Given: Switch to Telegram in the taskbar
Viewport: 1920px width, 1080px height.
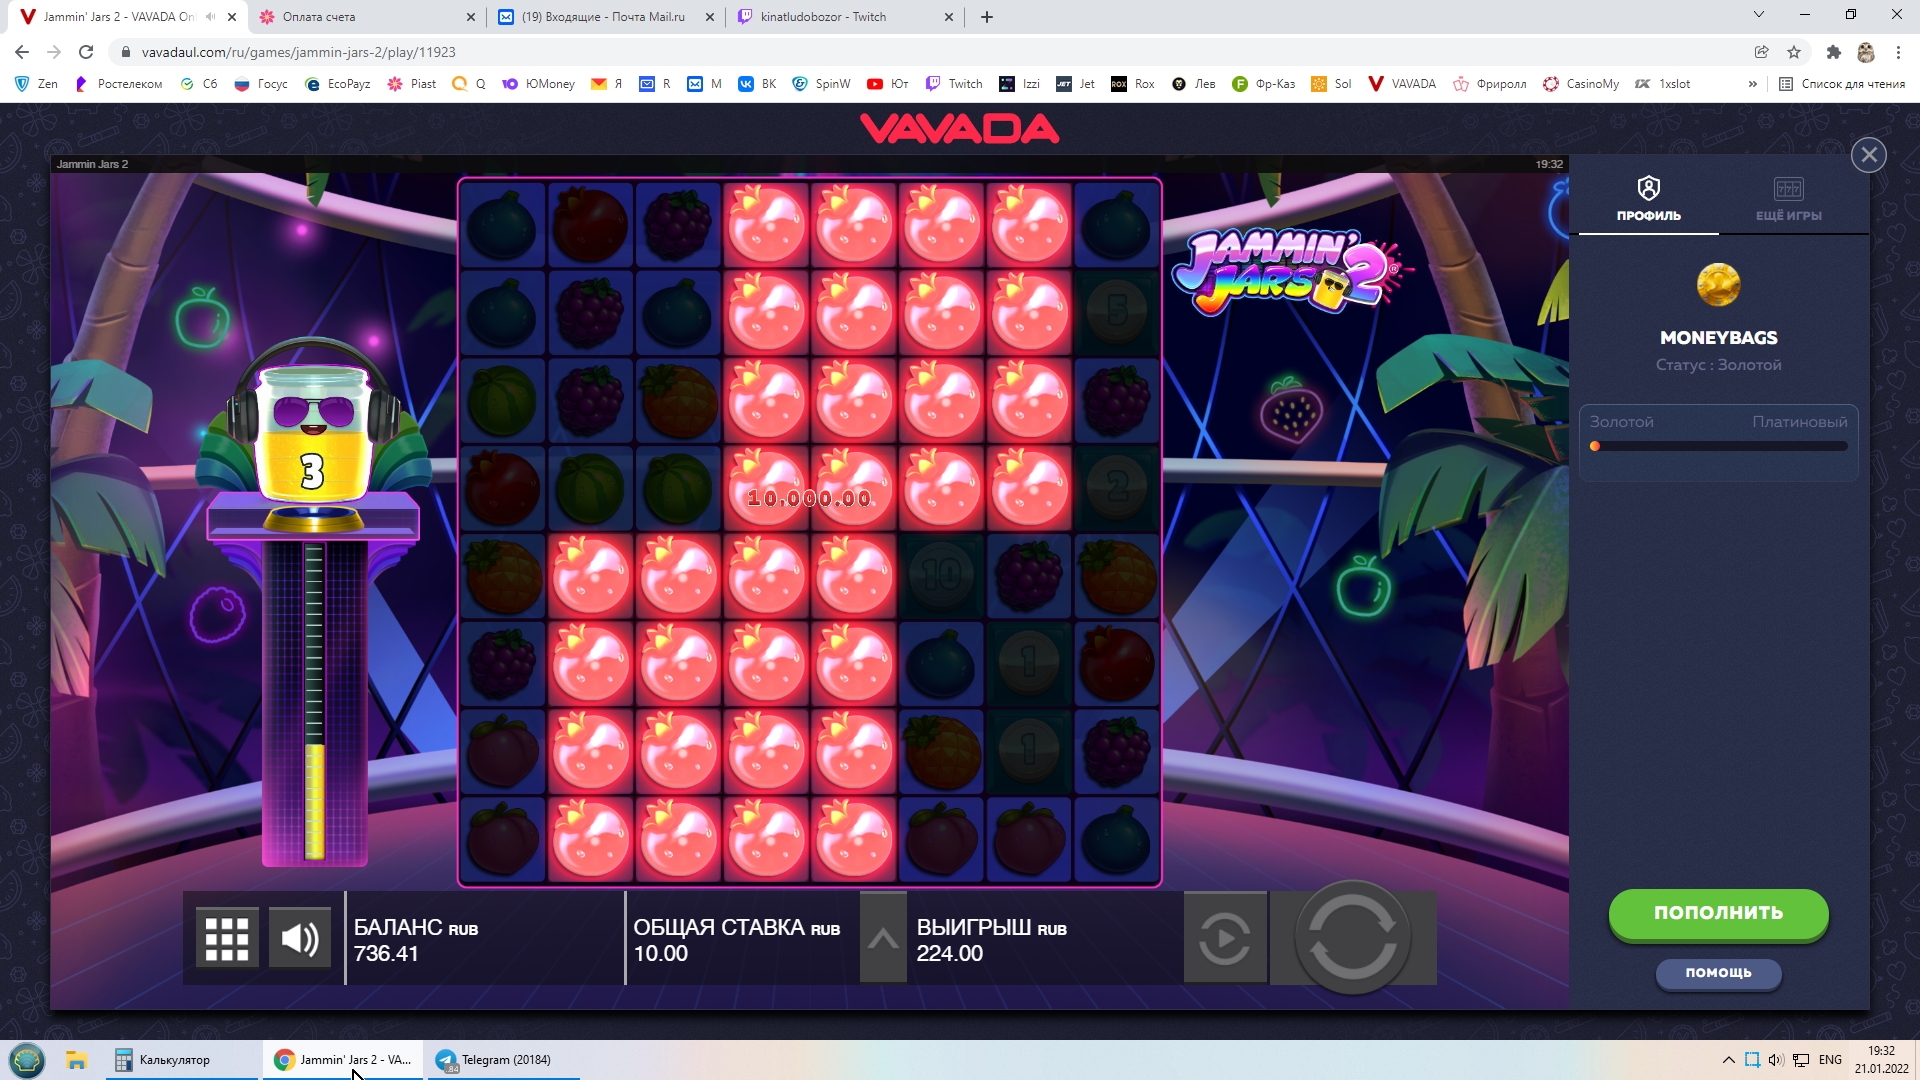Looking at the screenshot, I should 505,1060.
